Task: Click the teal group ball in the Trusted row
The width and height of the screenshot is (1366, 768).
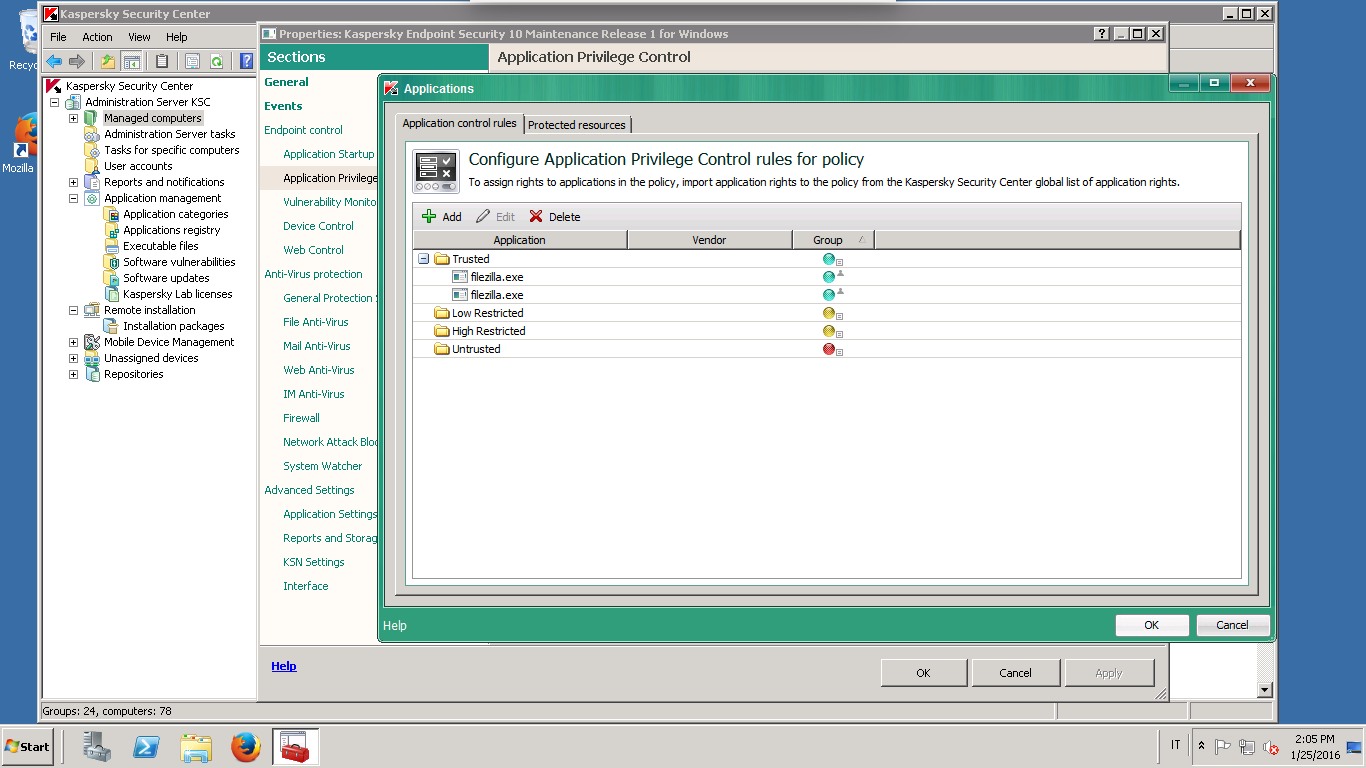Action: 828,259
